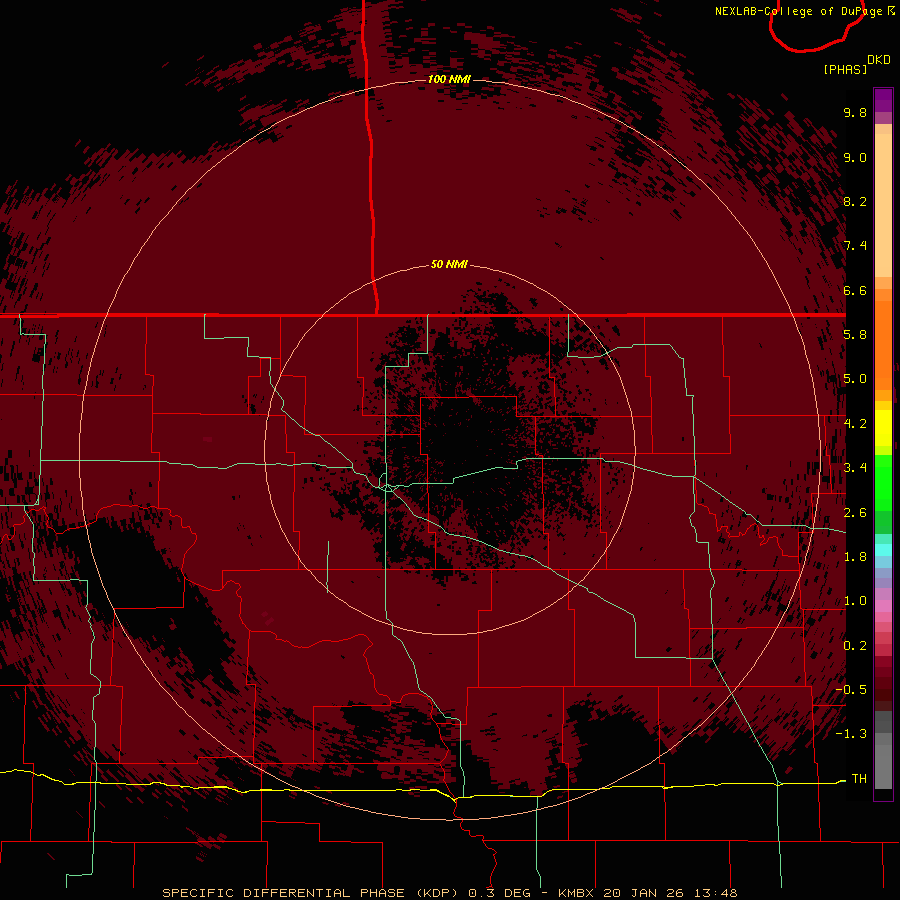Click the orange segment of the color bar

[883, 346]
